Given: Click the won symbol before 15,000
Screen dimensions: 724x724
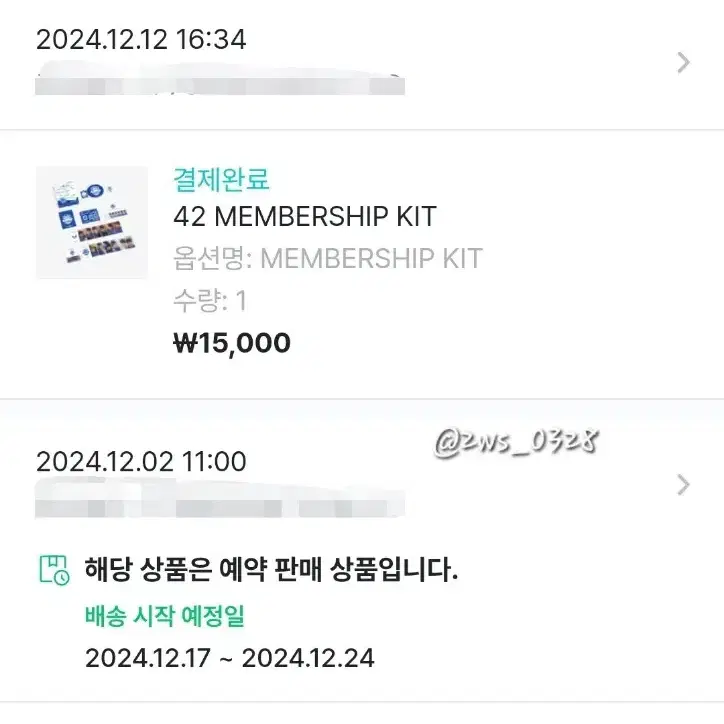Looking at the screenshot, I should [186, 343].
